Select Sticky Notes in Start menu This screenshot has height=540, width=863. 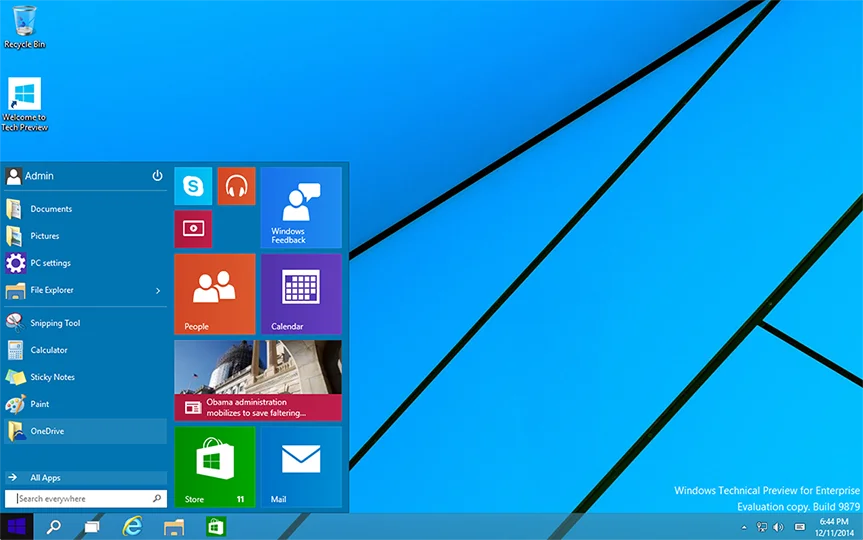[52, 377]
